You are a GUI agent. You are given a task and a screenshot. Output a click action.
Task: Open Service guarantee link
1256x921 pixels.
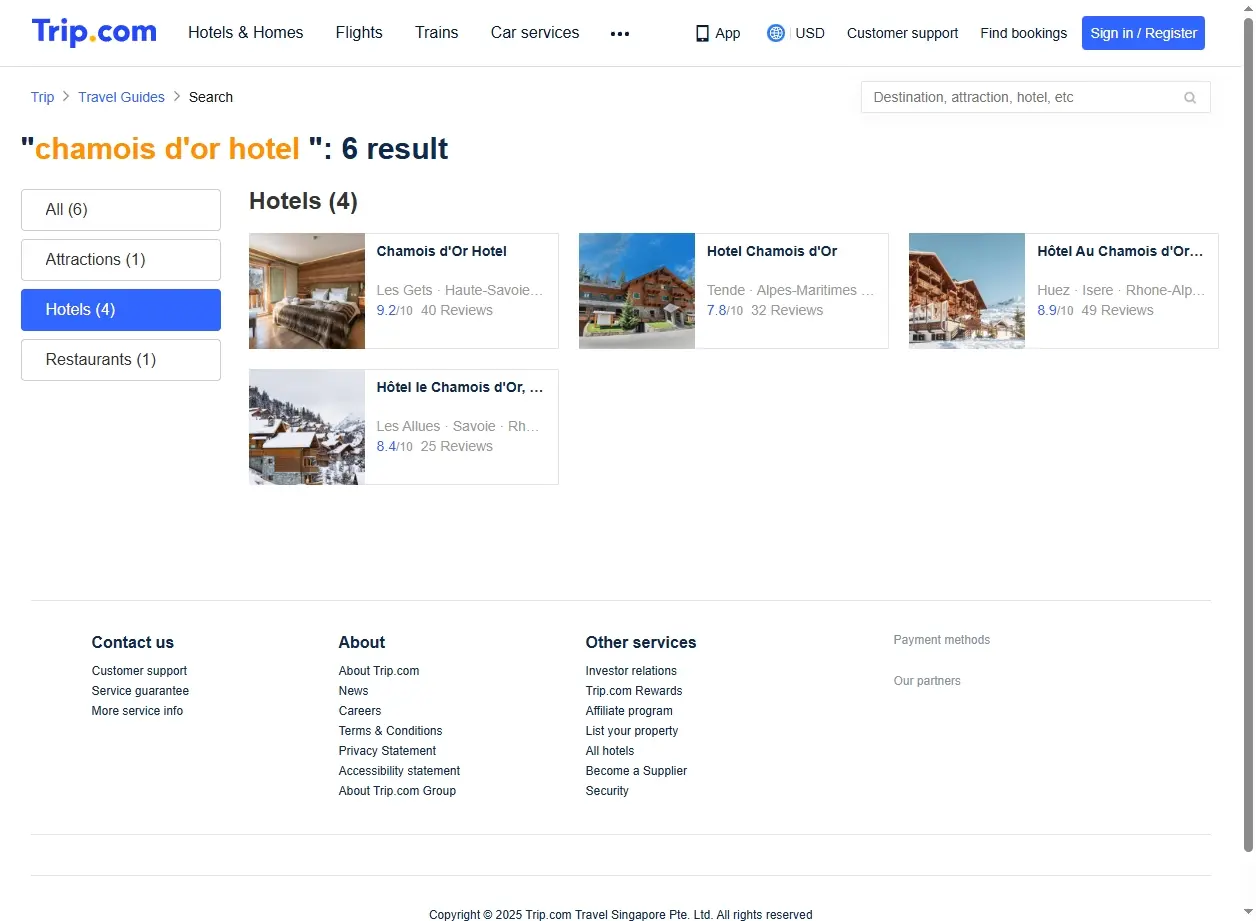[x=140, y=691]
